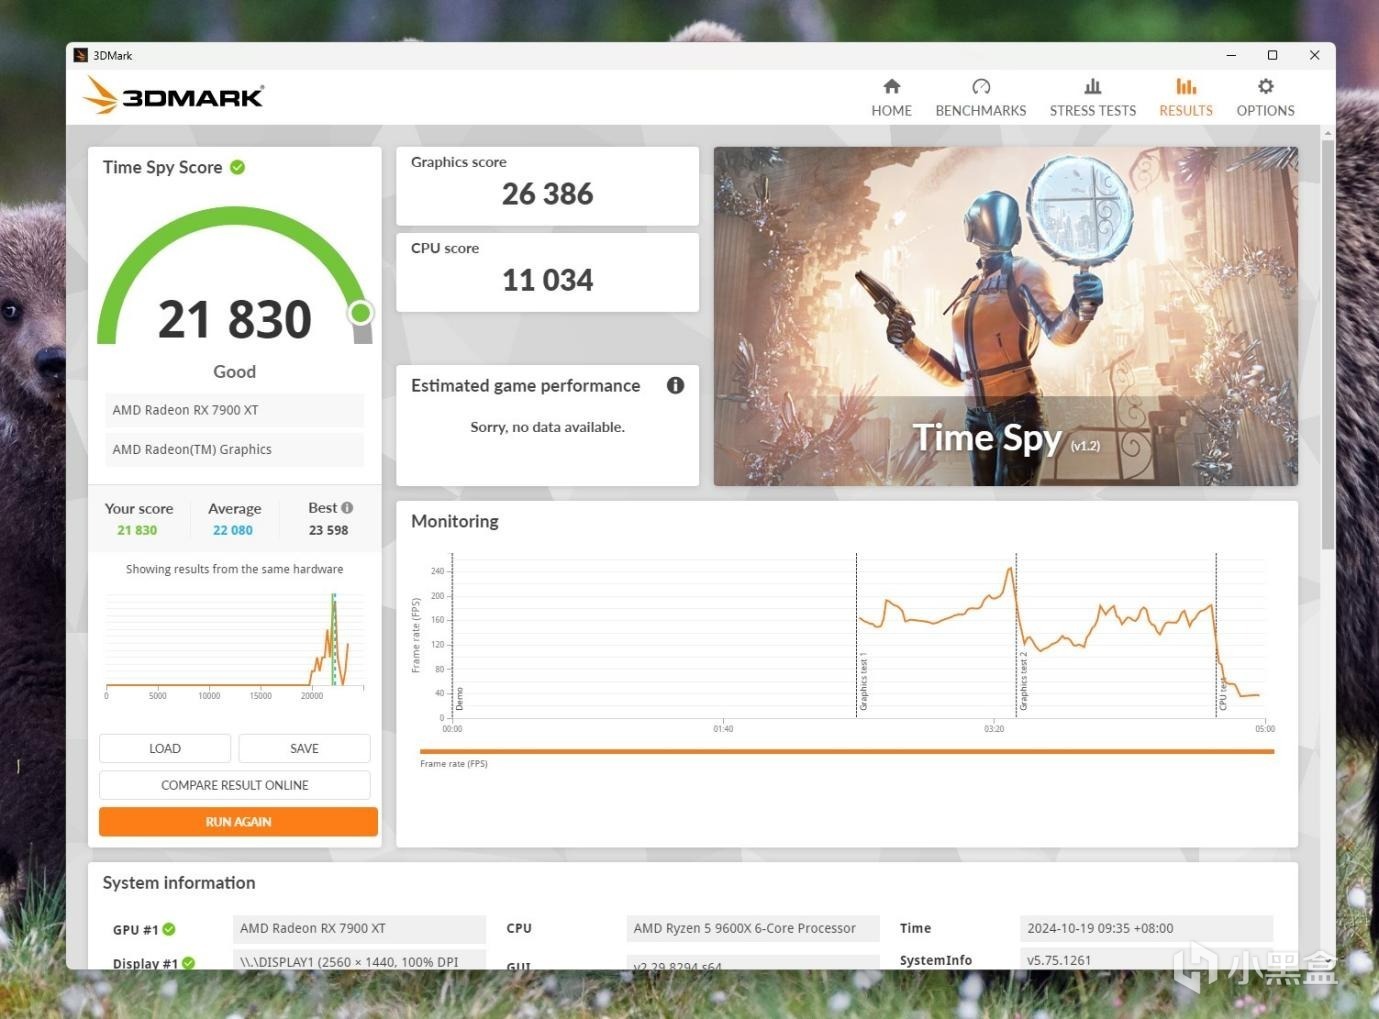Click the Your score value 21 830
Image resolution: width=1379 pixels, height=1019 pixels.
pos(137,530)
